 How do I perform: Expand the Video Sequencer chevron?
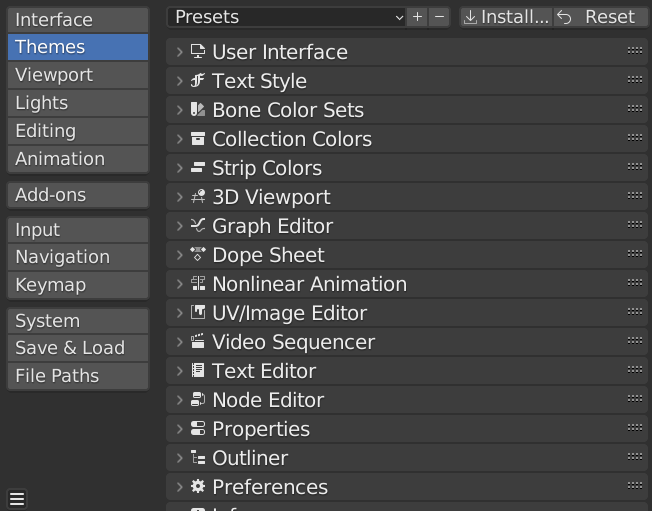[x=180, y=342]
